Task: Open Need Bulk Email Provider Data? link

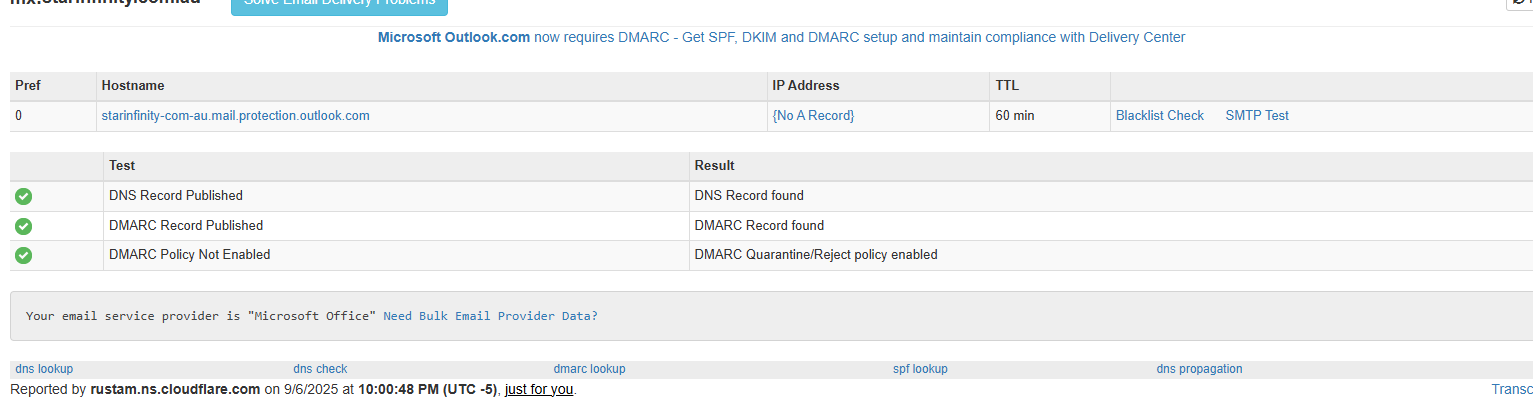Action: (x=490, y=316)
